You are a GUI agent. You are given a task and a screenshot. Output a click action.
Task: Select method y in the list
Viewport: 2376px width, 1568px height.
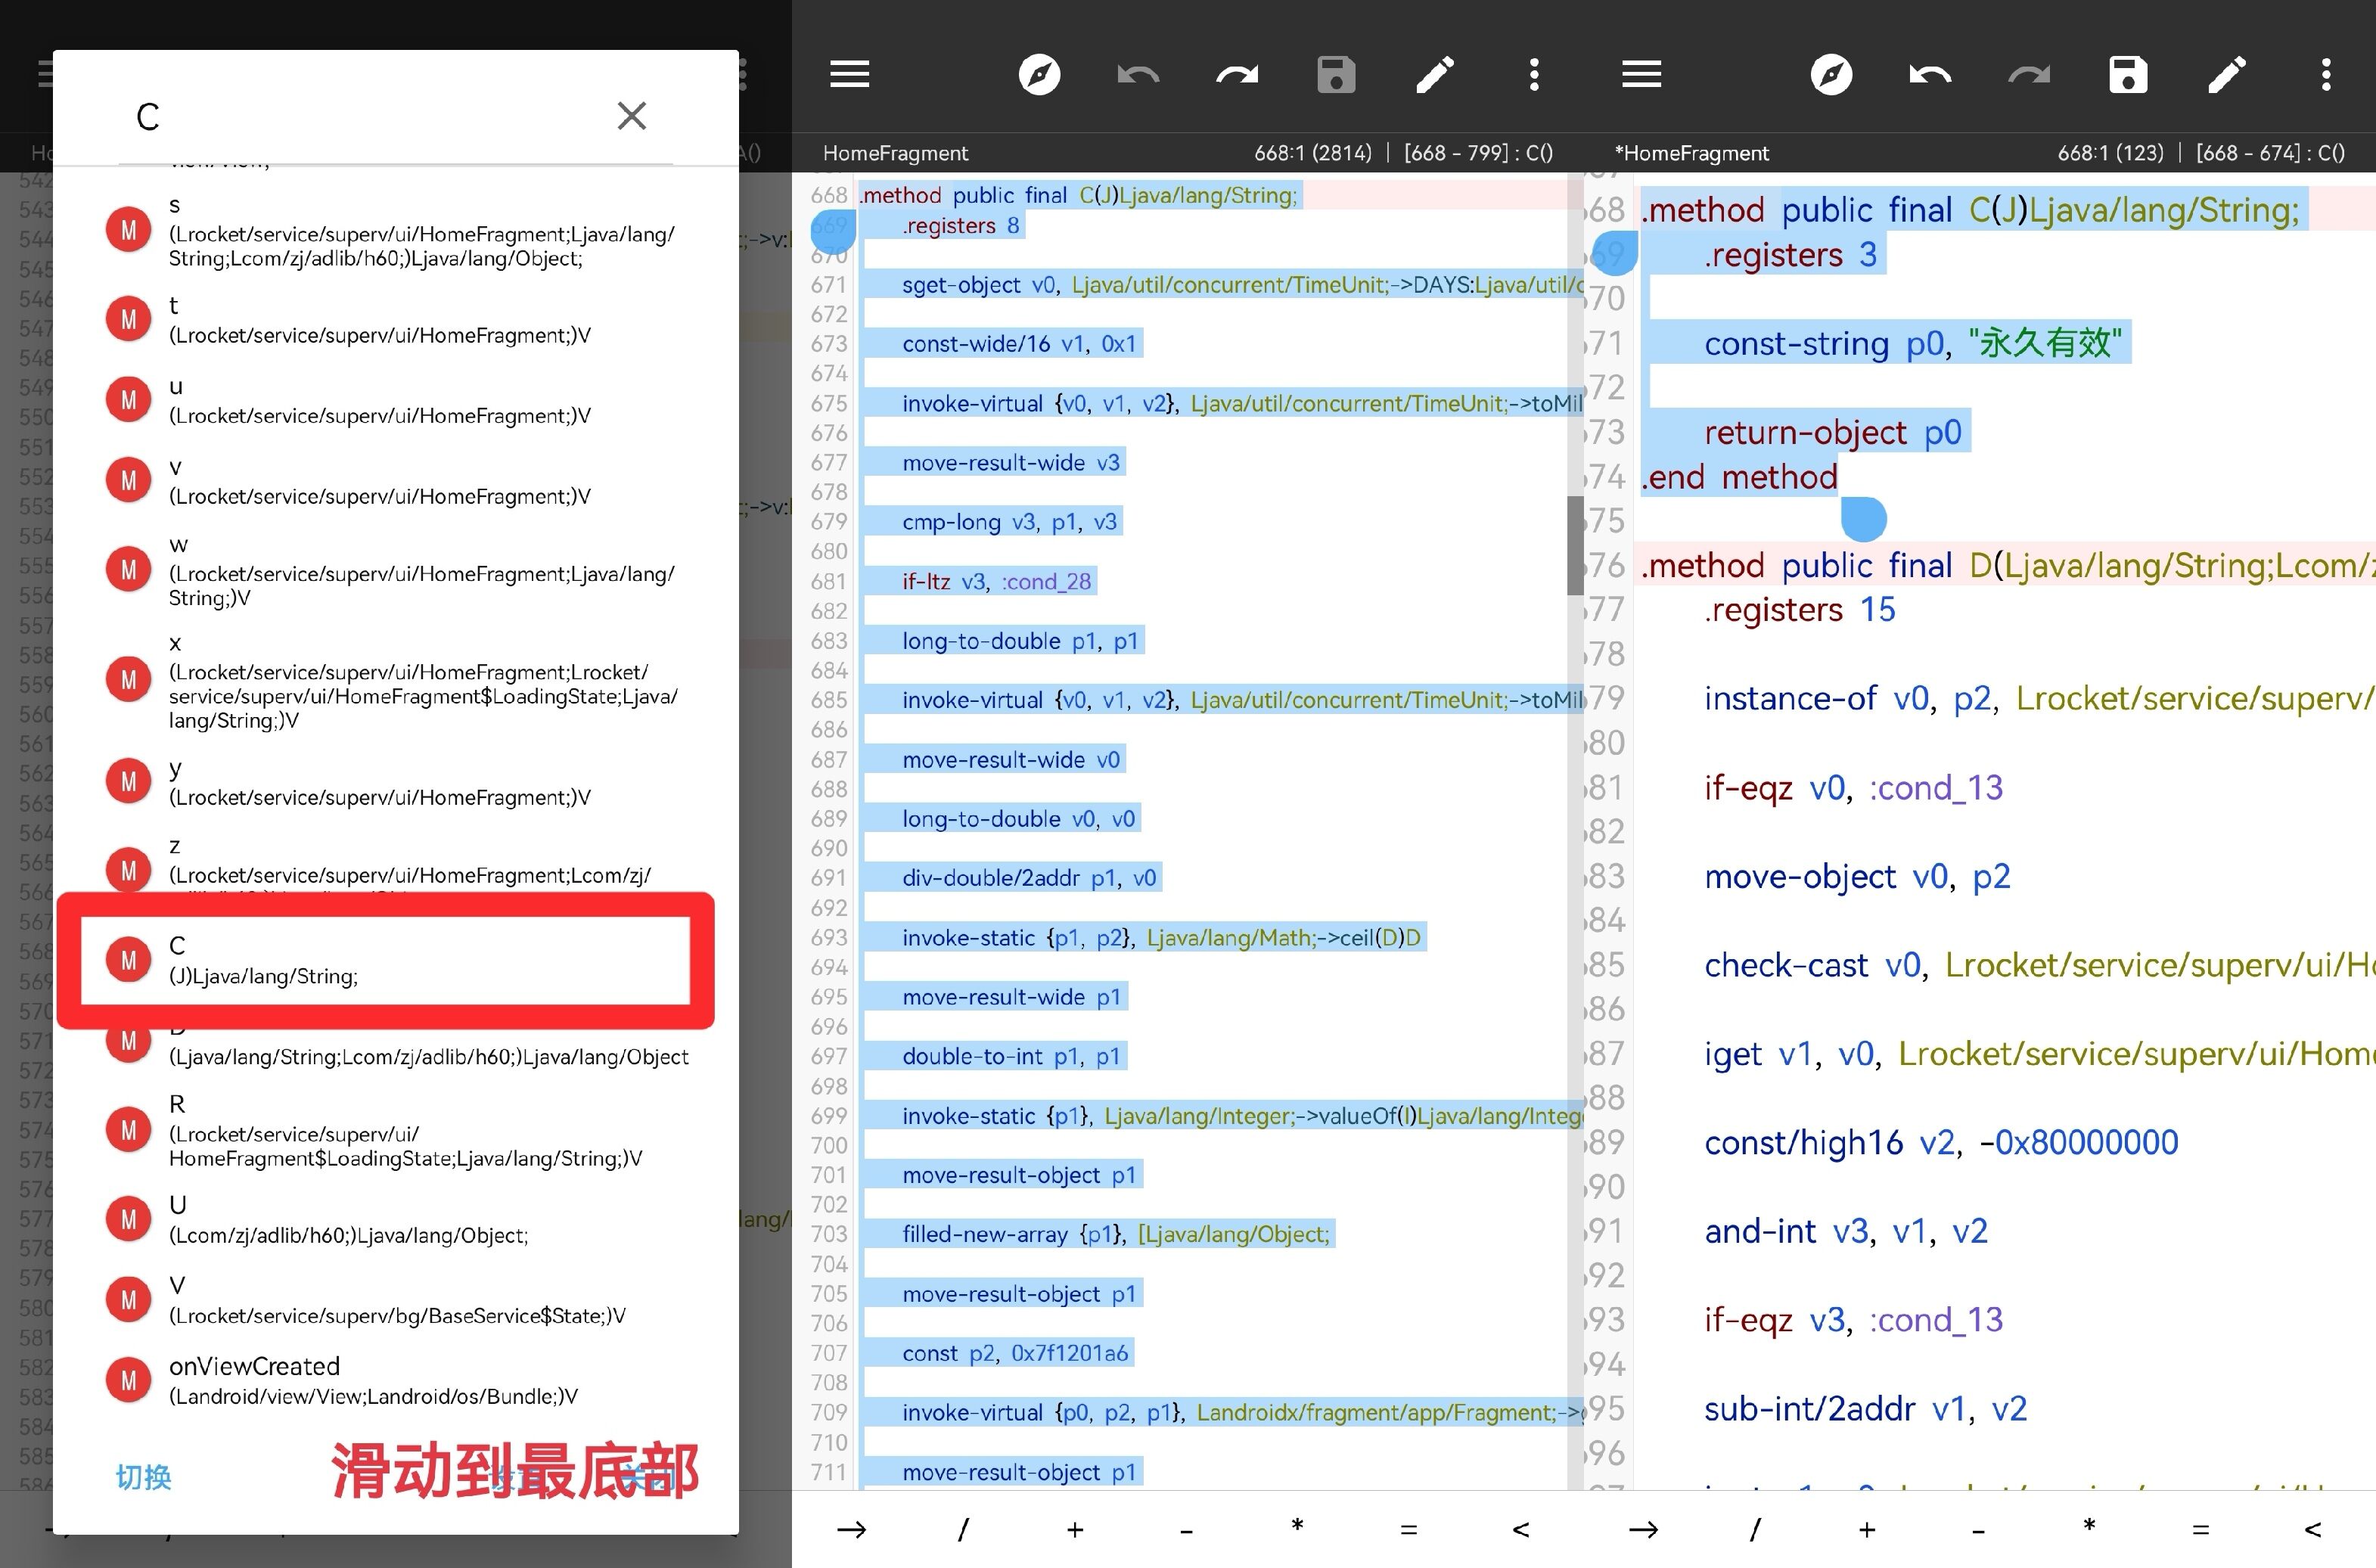click(x=396, y=782)
